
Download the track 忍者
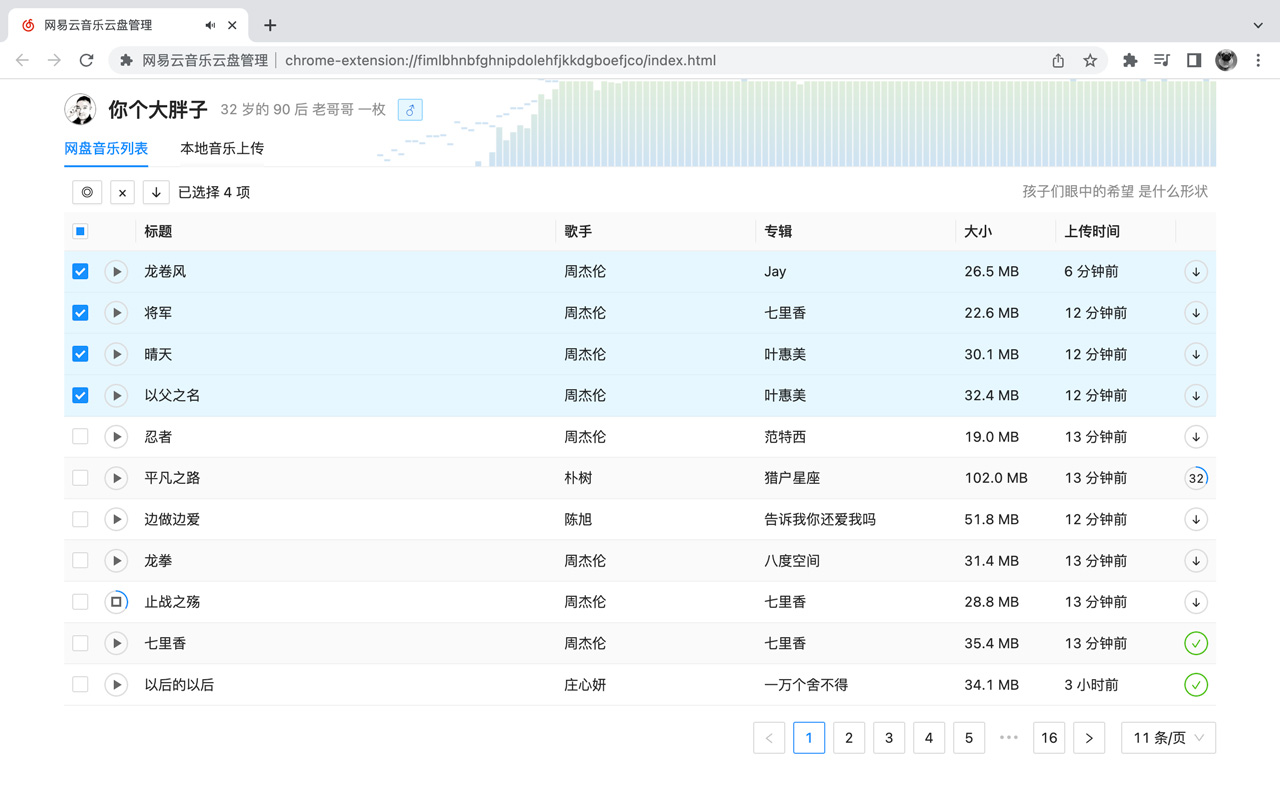(1196, 437)
